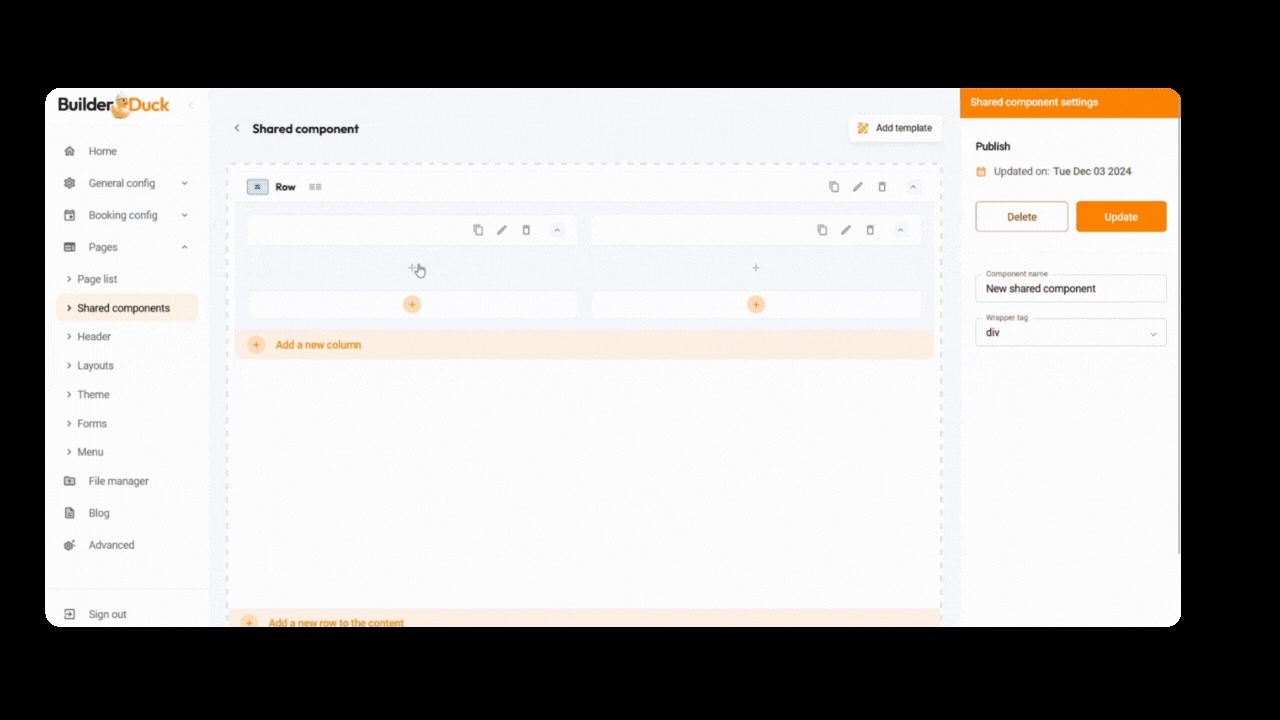Click the Add template button
The height and width of the screenshot is (720, 1280).
click(x=895, y=128)
